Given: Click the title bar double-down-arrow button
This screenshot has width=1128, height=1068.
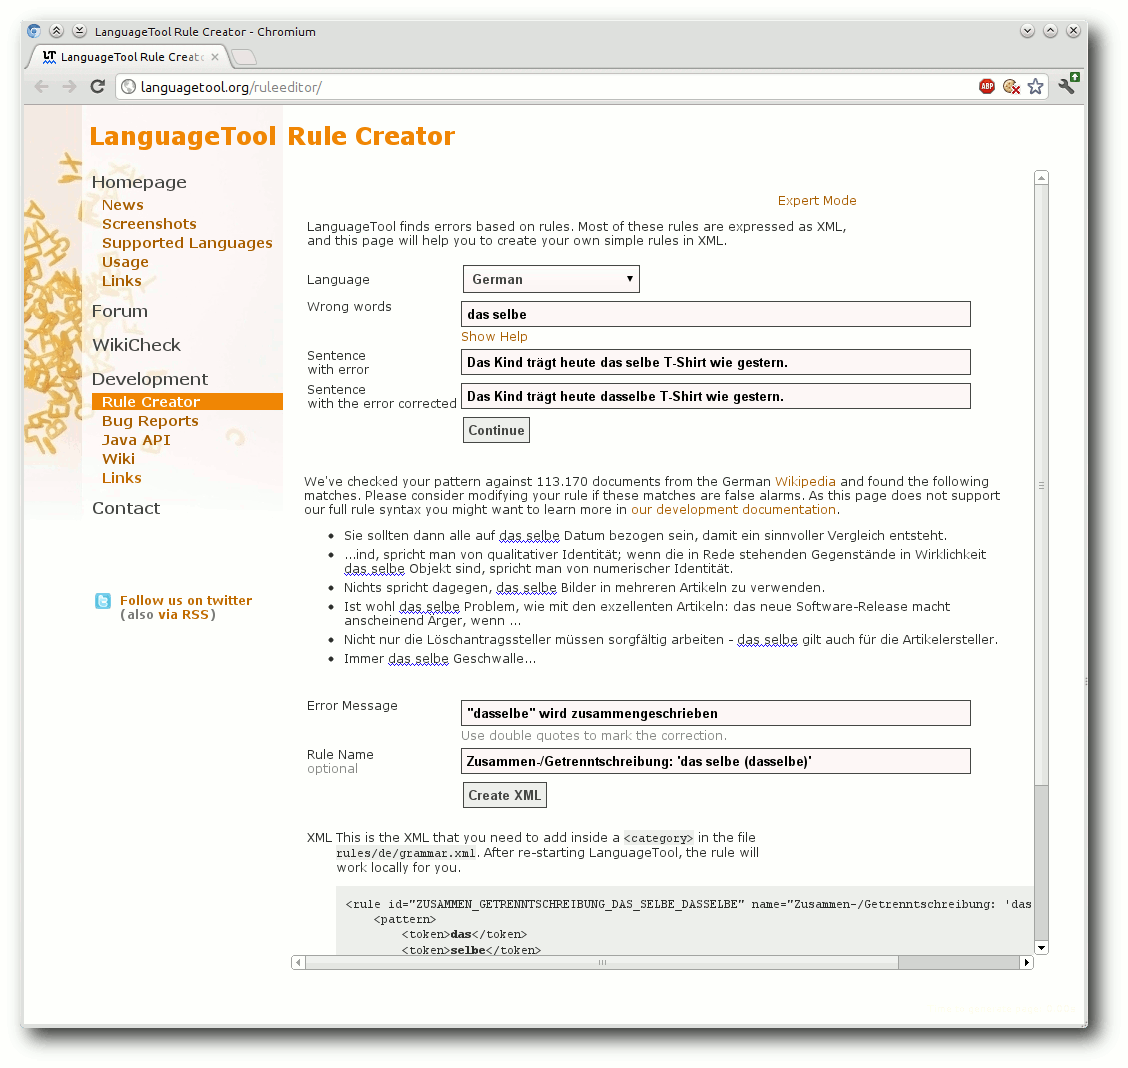Looking at the screenshot, I should coord(79,31).
